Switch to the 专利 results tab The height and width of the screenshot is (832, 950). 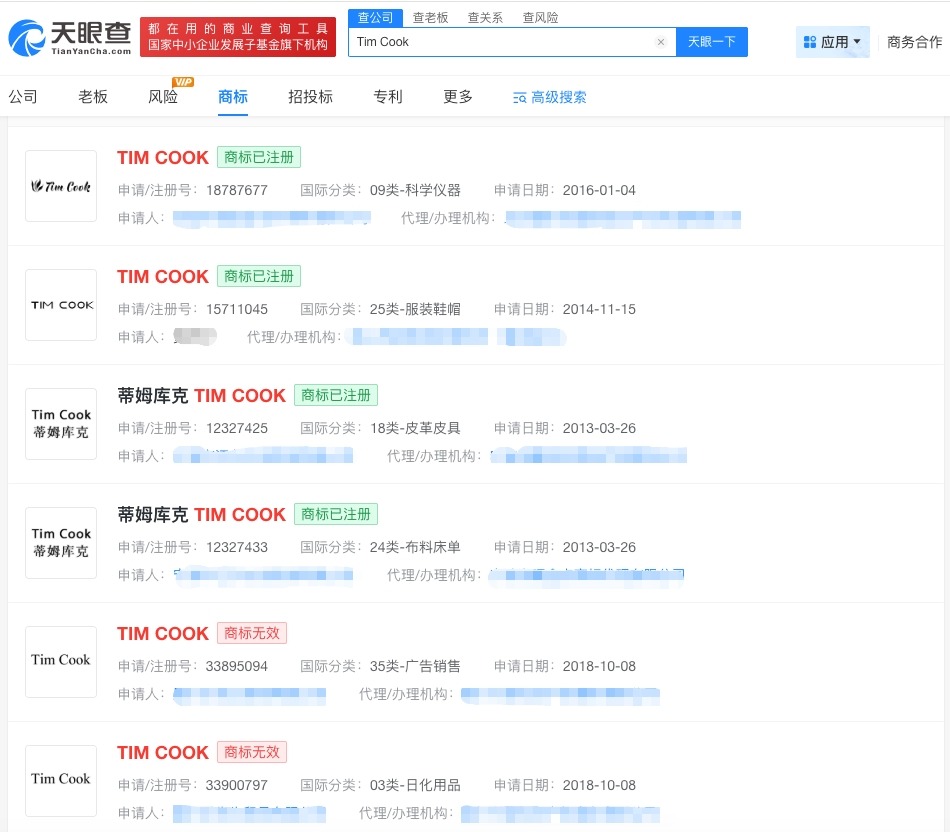388,97
